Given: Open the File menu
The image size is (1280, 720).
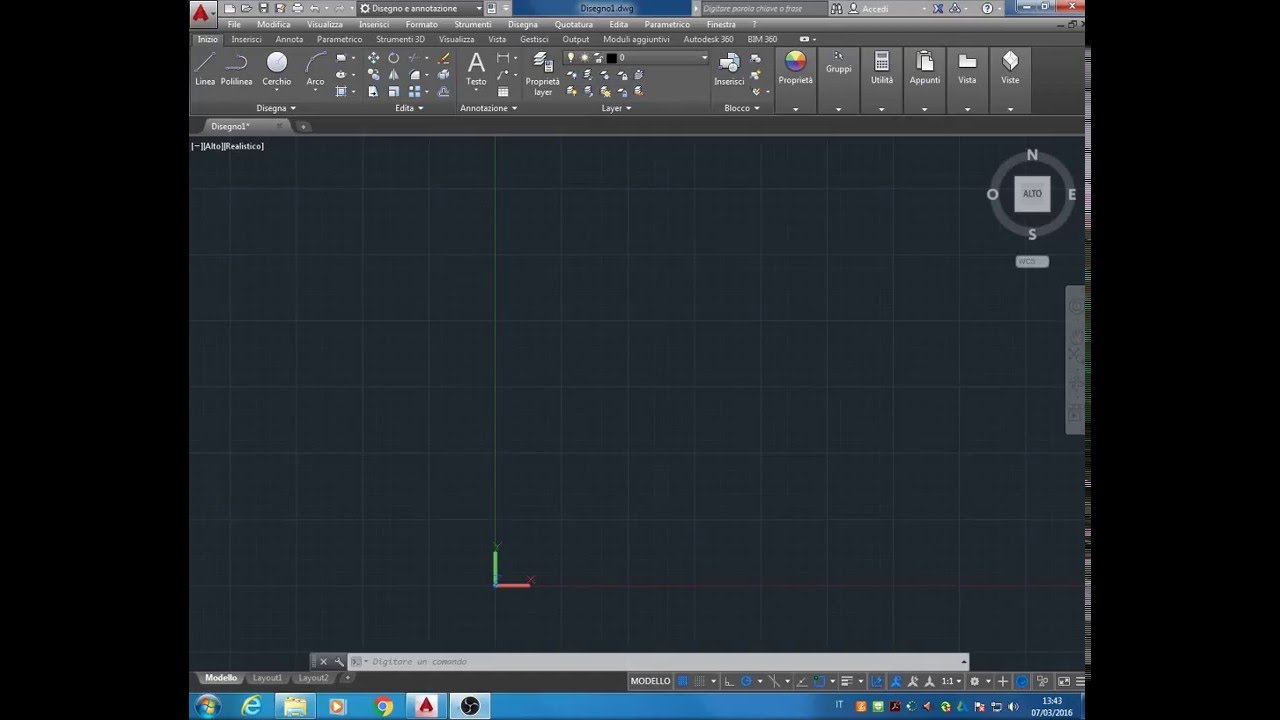Looking at the screenshot, I should pos(234,24).
